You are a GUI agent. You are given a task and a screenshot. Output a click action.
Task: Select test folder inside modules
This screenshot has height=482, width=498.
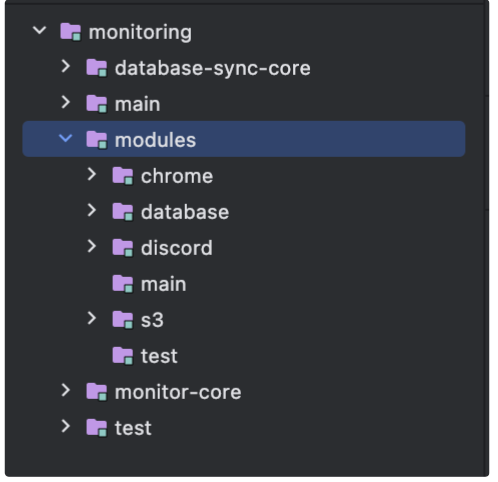159,356
